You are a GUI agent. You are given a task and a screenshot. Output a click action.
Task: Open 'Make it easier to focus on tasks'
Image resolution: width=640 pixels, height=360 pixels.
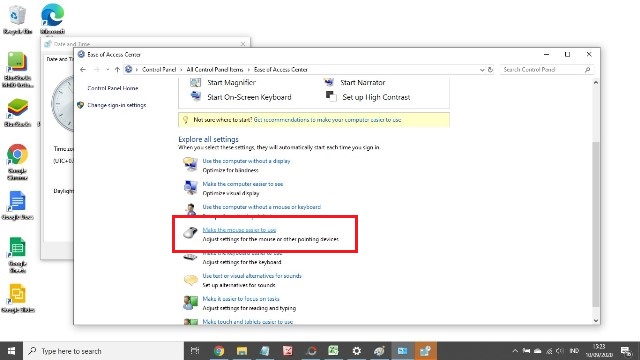coord(241,299)
